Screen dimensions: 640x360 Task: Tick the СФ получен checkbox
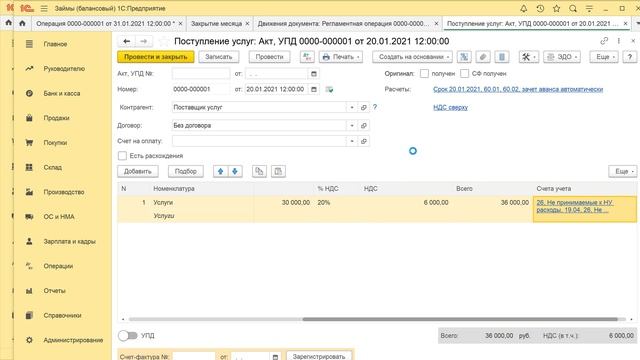pyautogui.click(x=464, y=73)
